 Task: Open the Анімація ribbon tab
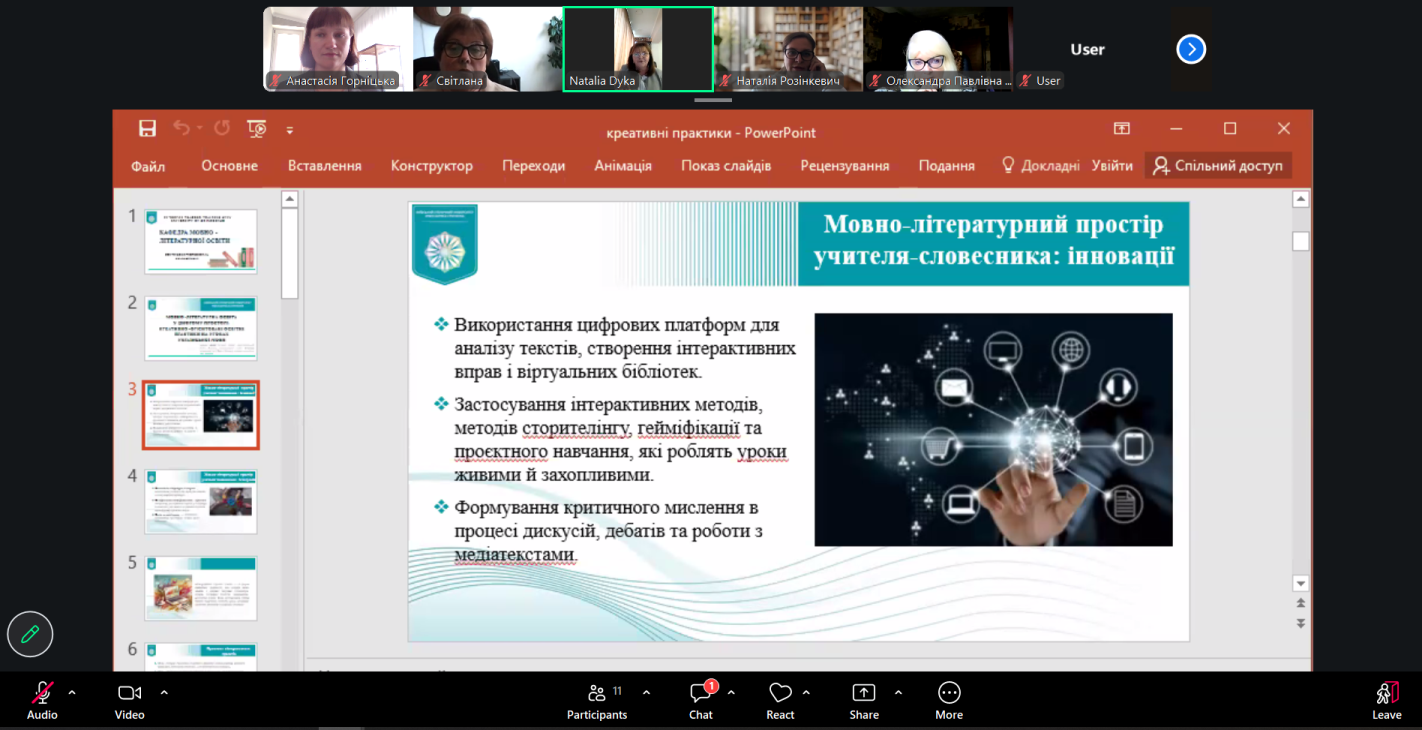tap(623, 166)
